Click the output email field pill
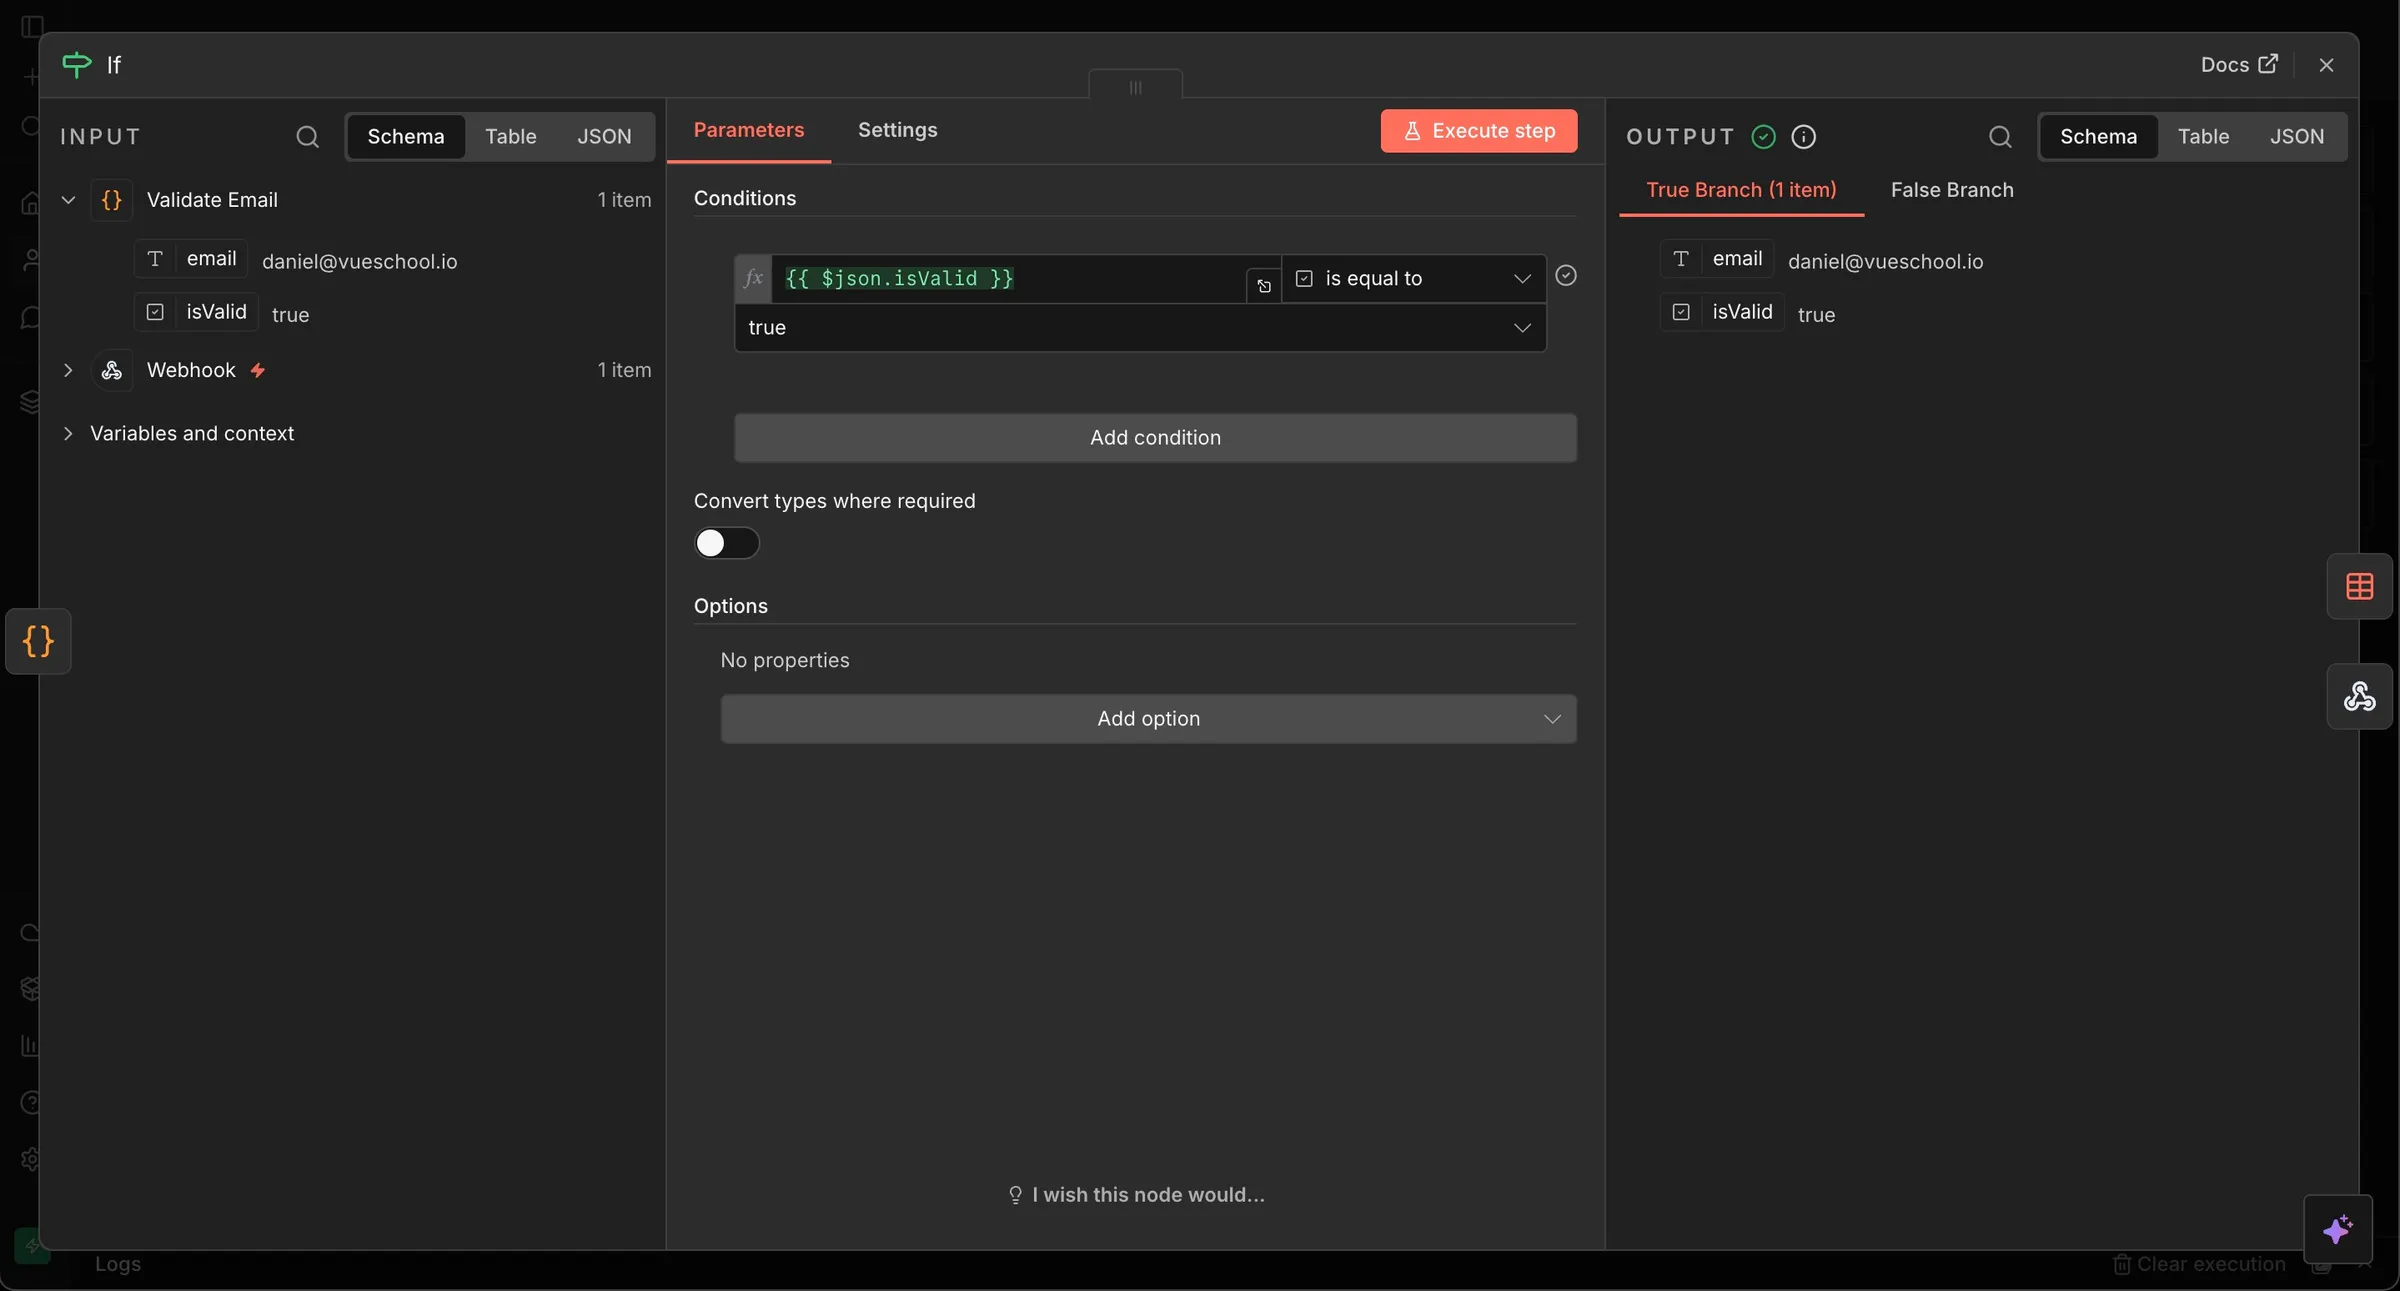2400x1291 pixels. coord(1717,258)
